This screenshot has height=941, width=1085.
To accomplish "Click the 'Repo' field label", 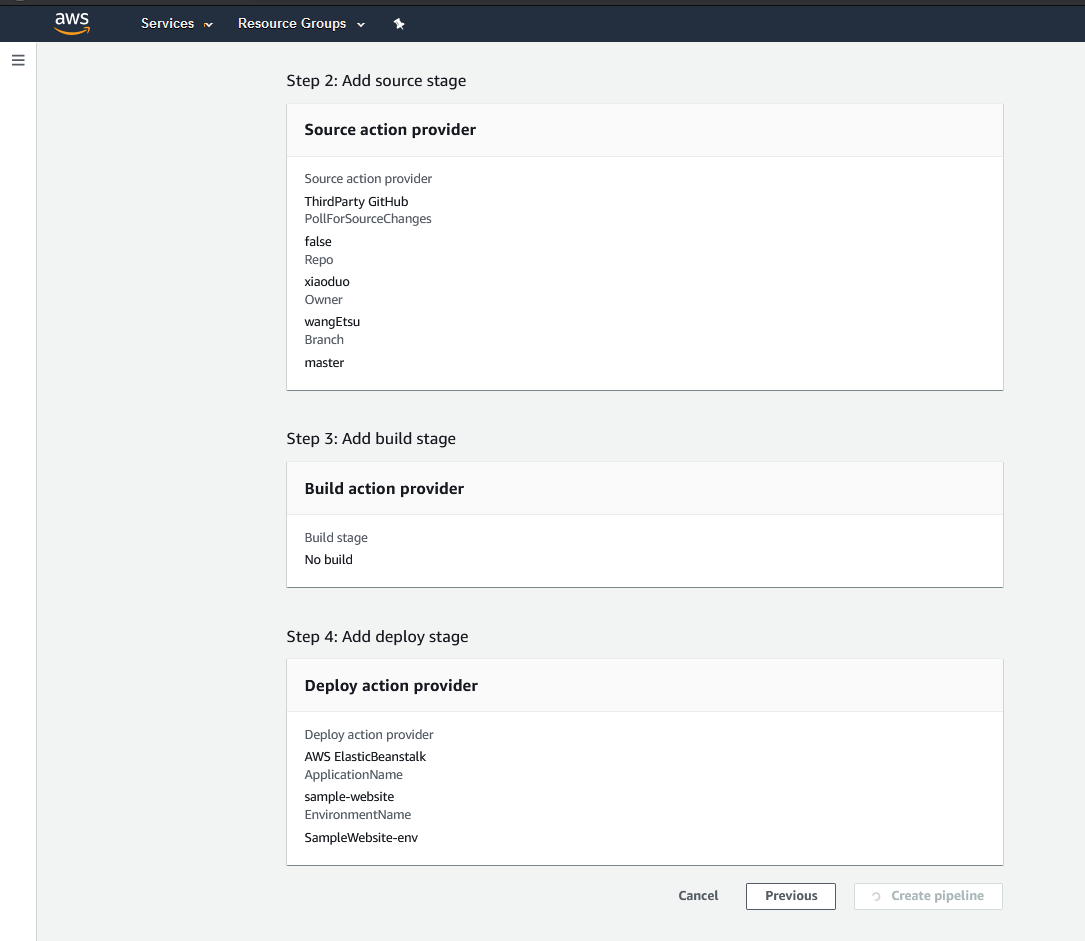I will tap(319, 259).
